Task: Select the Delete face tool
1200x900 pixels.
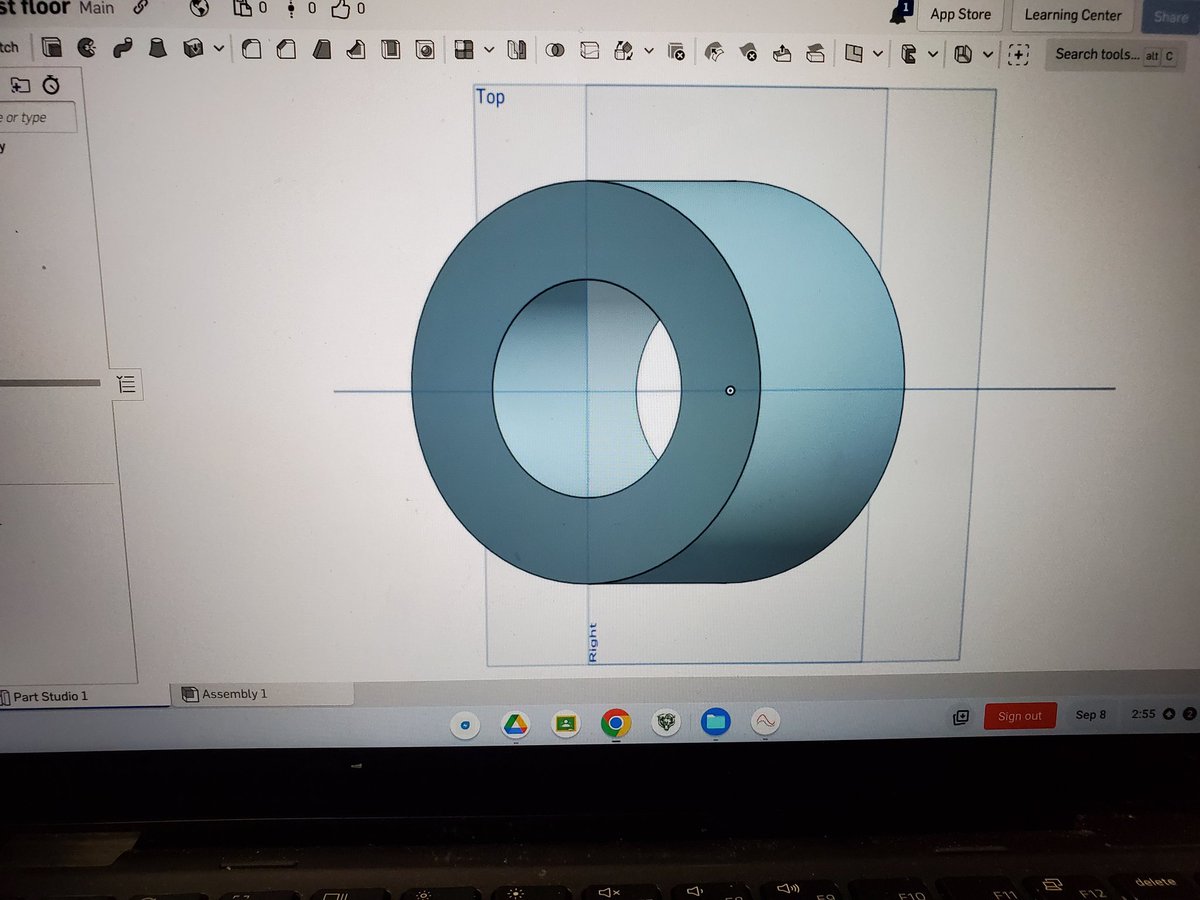Action: [747, 52]
